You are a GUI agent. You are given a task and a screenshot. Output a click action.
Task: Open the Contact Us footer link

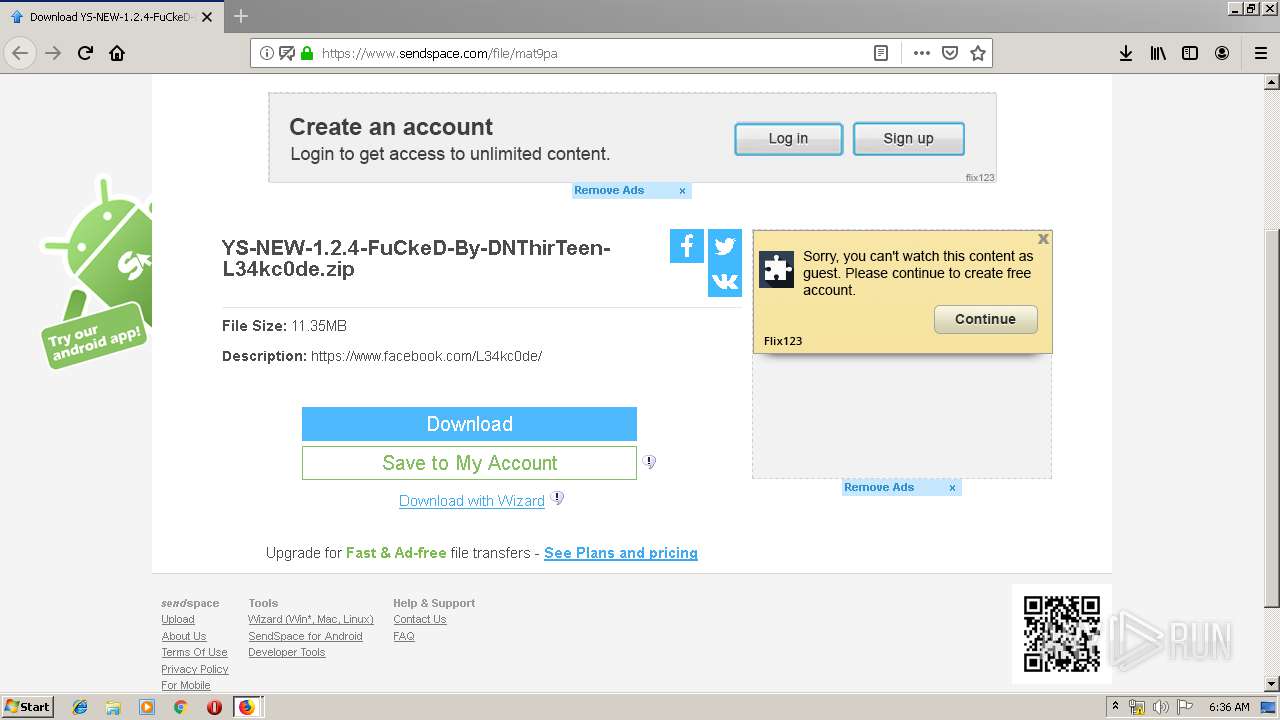tap(420, 620)
